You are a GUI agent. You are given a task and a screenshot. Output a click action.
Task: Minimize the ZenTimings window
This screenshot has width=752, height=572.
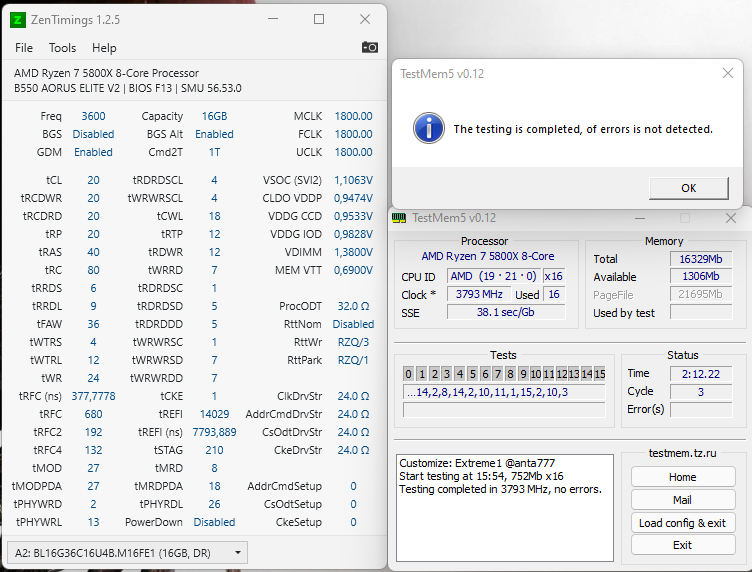(x=273, y=19)
